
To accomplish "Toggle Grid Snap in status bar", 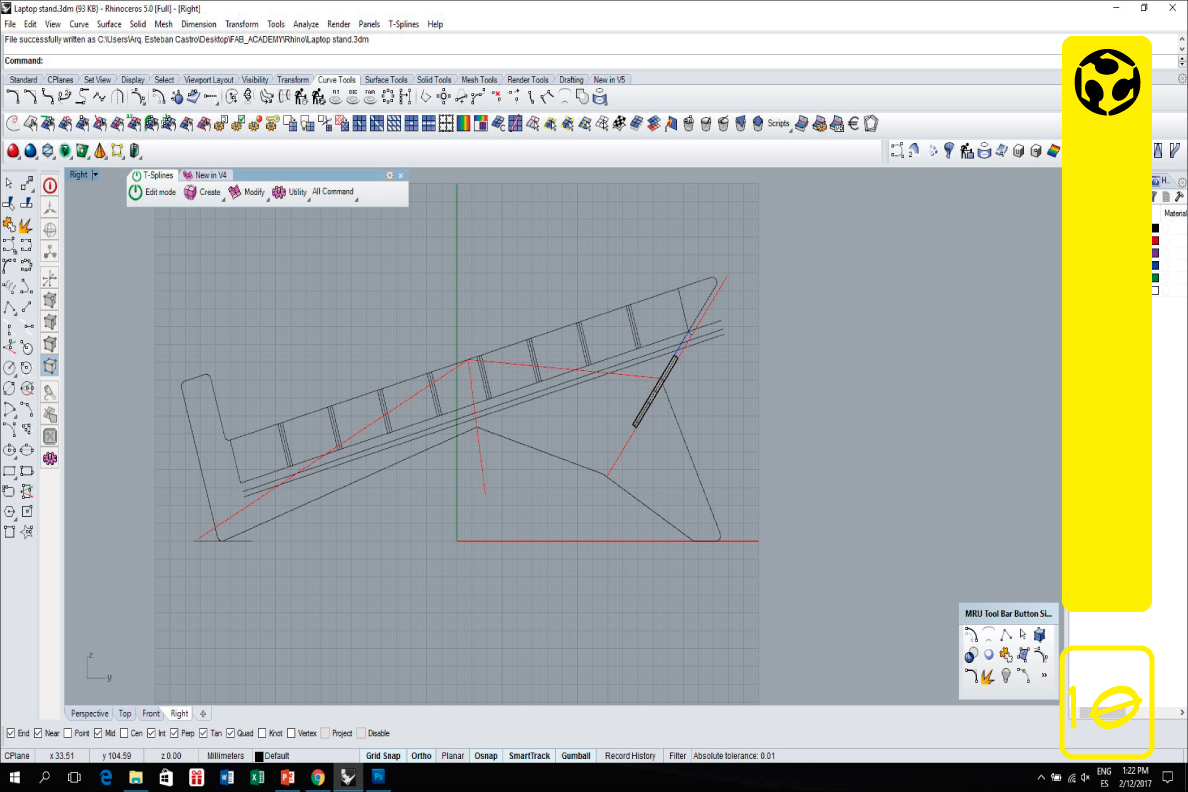I will 383,756.
